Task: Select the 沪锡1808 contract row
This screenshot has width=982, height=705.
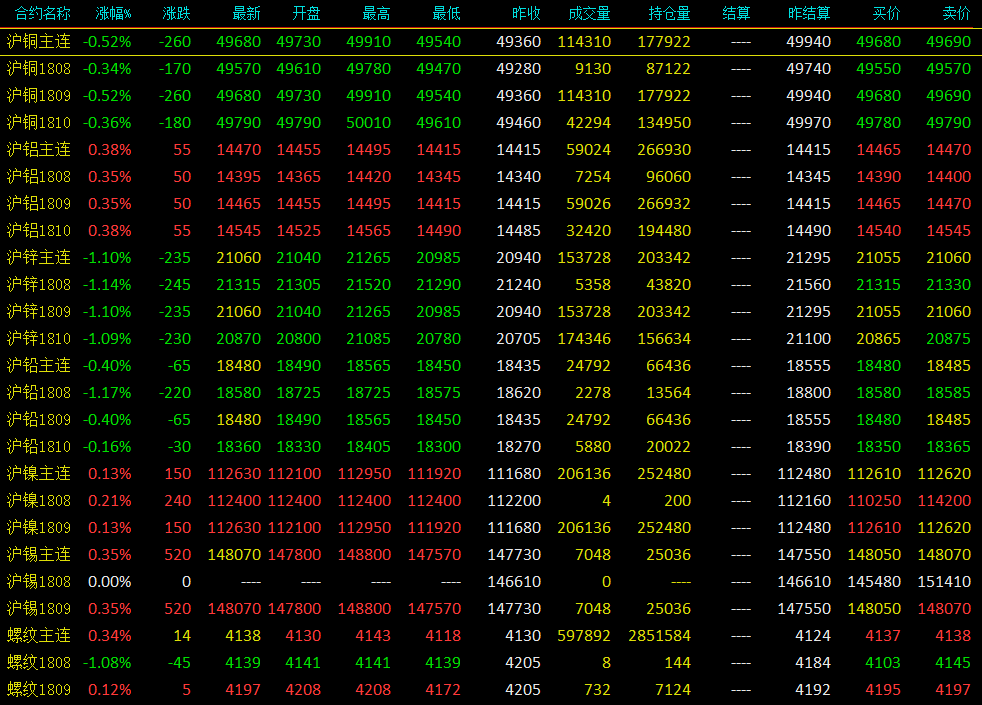Action: (491, 581)
